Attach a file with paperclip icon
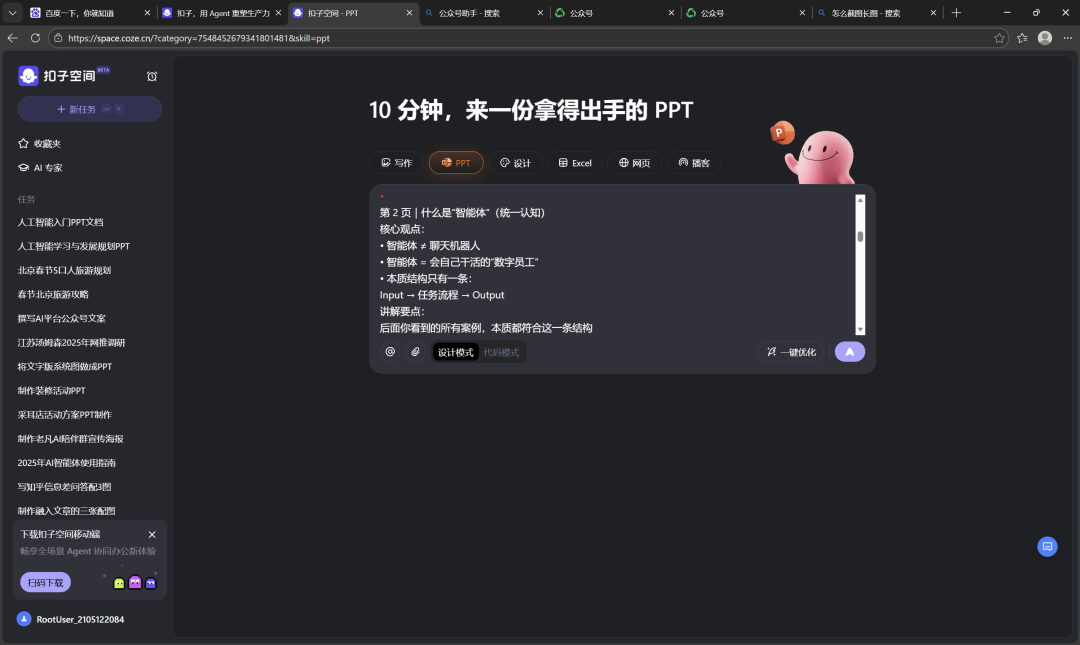 pos(415,352)
